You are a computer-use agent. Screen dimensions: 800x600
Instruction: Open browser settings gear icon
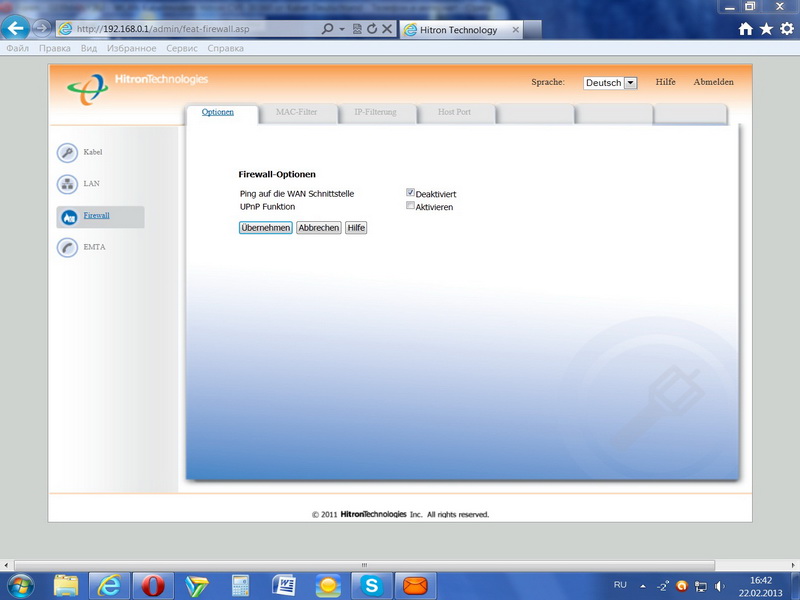786,30
